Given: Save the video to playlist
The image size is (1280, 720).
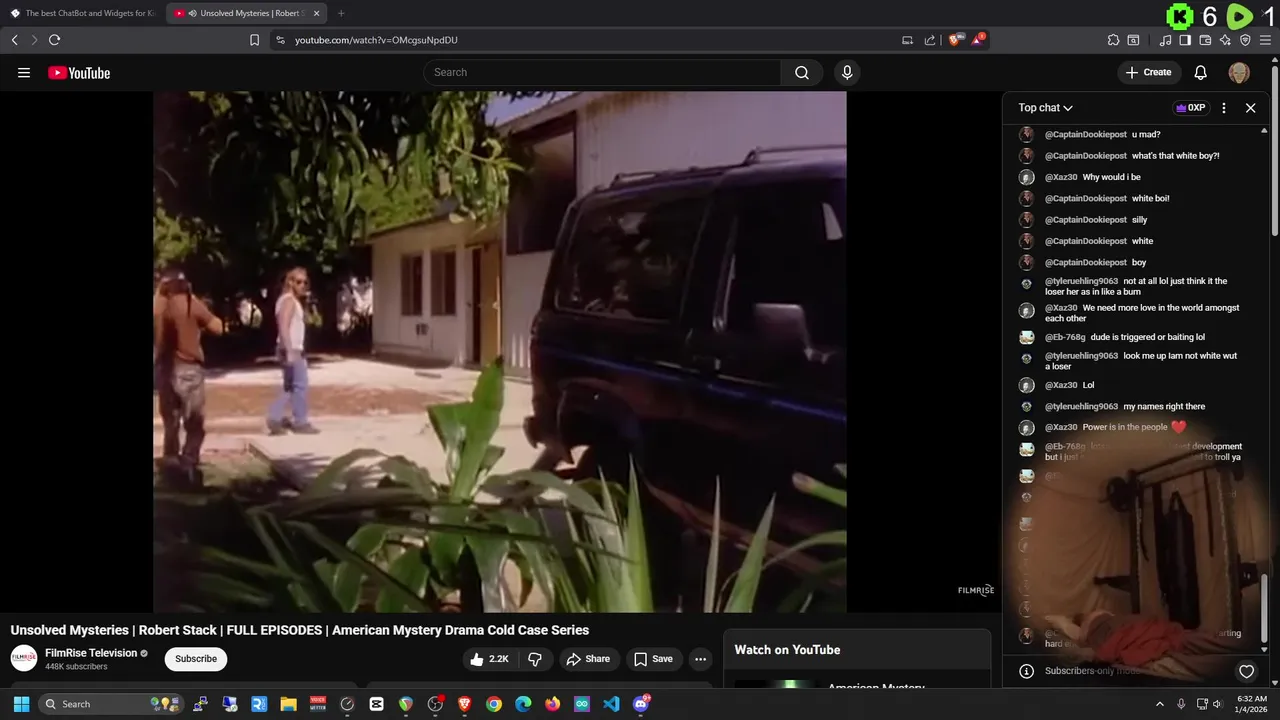Looking at the screenshot, I should (x=653, y=659).
